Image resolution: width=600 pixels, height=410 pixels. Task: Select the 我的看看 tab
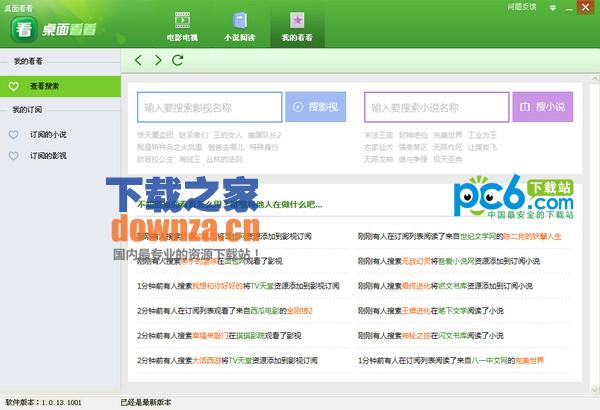tap(297, 26)
